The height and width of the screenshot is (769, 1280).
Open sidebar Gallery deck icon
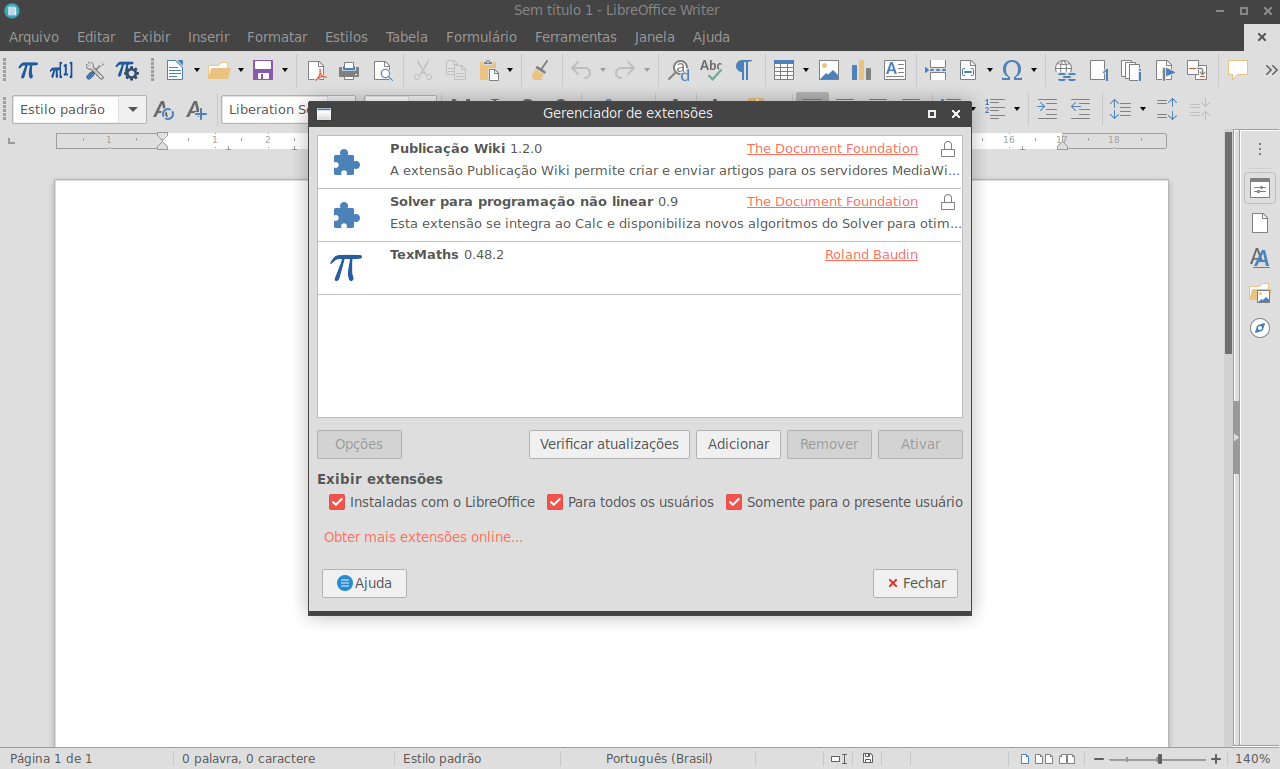point(1260,293)
